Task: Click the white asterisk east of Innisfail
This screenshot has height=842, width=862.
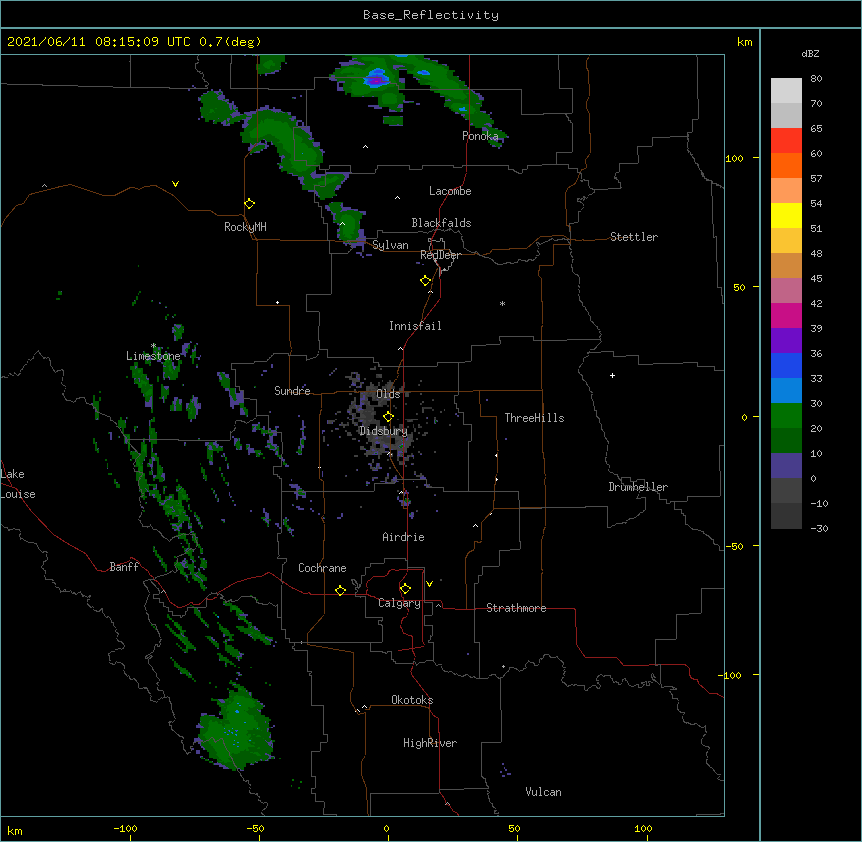Action: coord(502,303)
